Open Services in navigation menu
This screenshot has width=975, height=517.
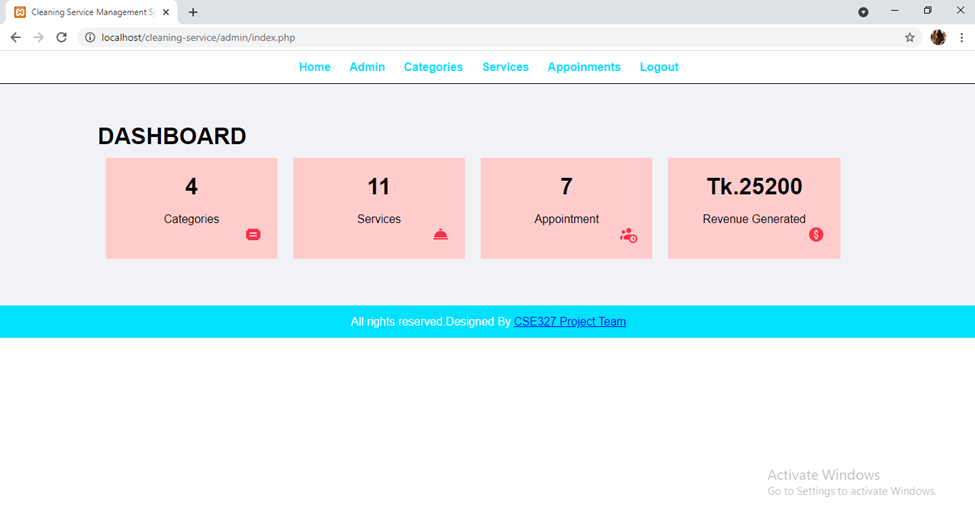tap(506, 67)
